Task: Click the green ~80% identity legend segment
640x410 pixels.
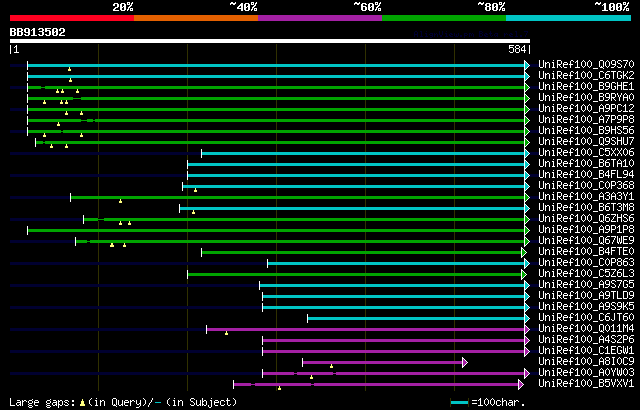Action: [444, 18]
